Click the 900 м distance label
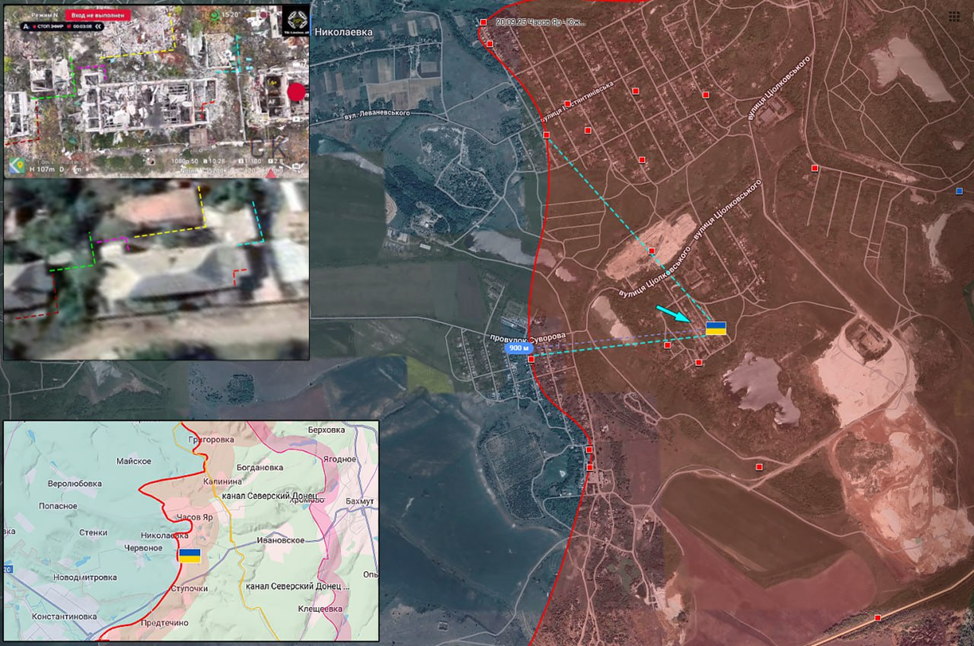The height and width of the screenshot is (646, 974). pos(517,348)
